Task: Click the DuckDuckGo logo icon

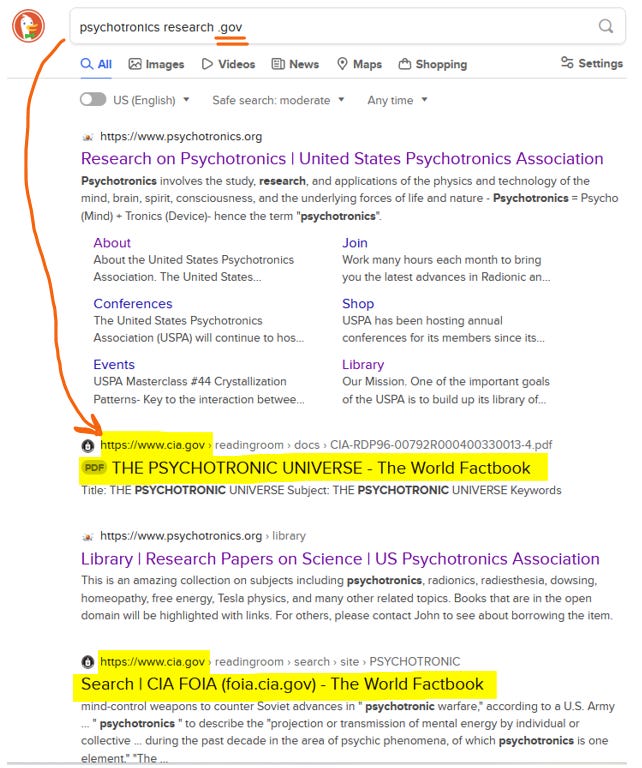Action: click(28, 25)
